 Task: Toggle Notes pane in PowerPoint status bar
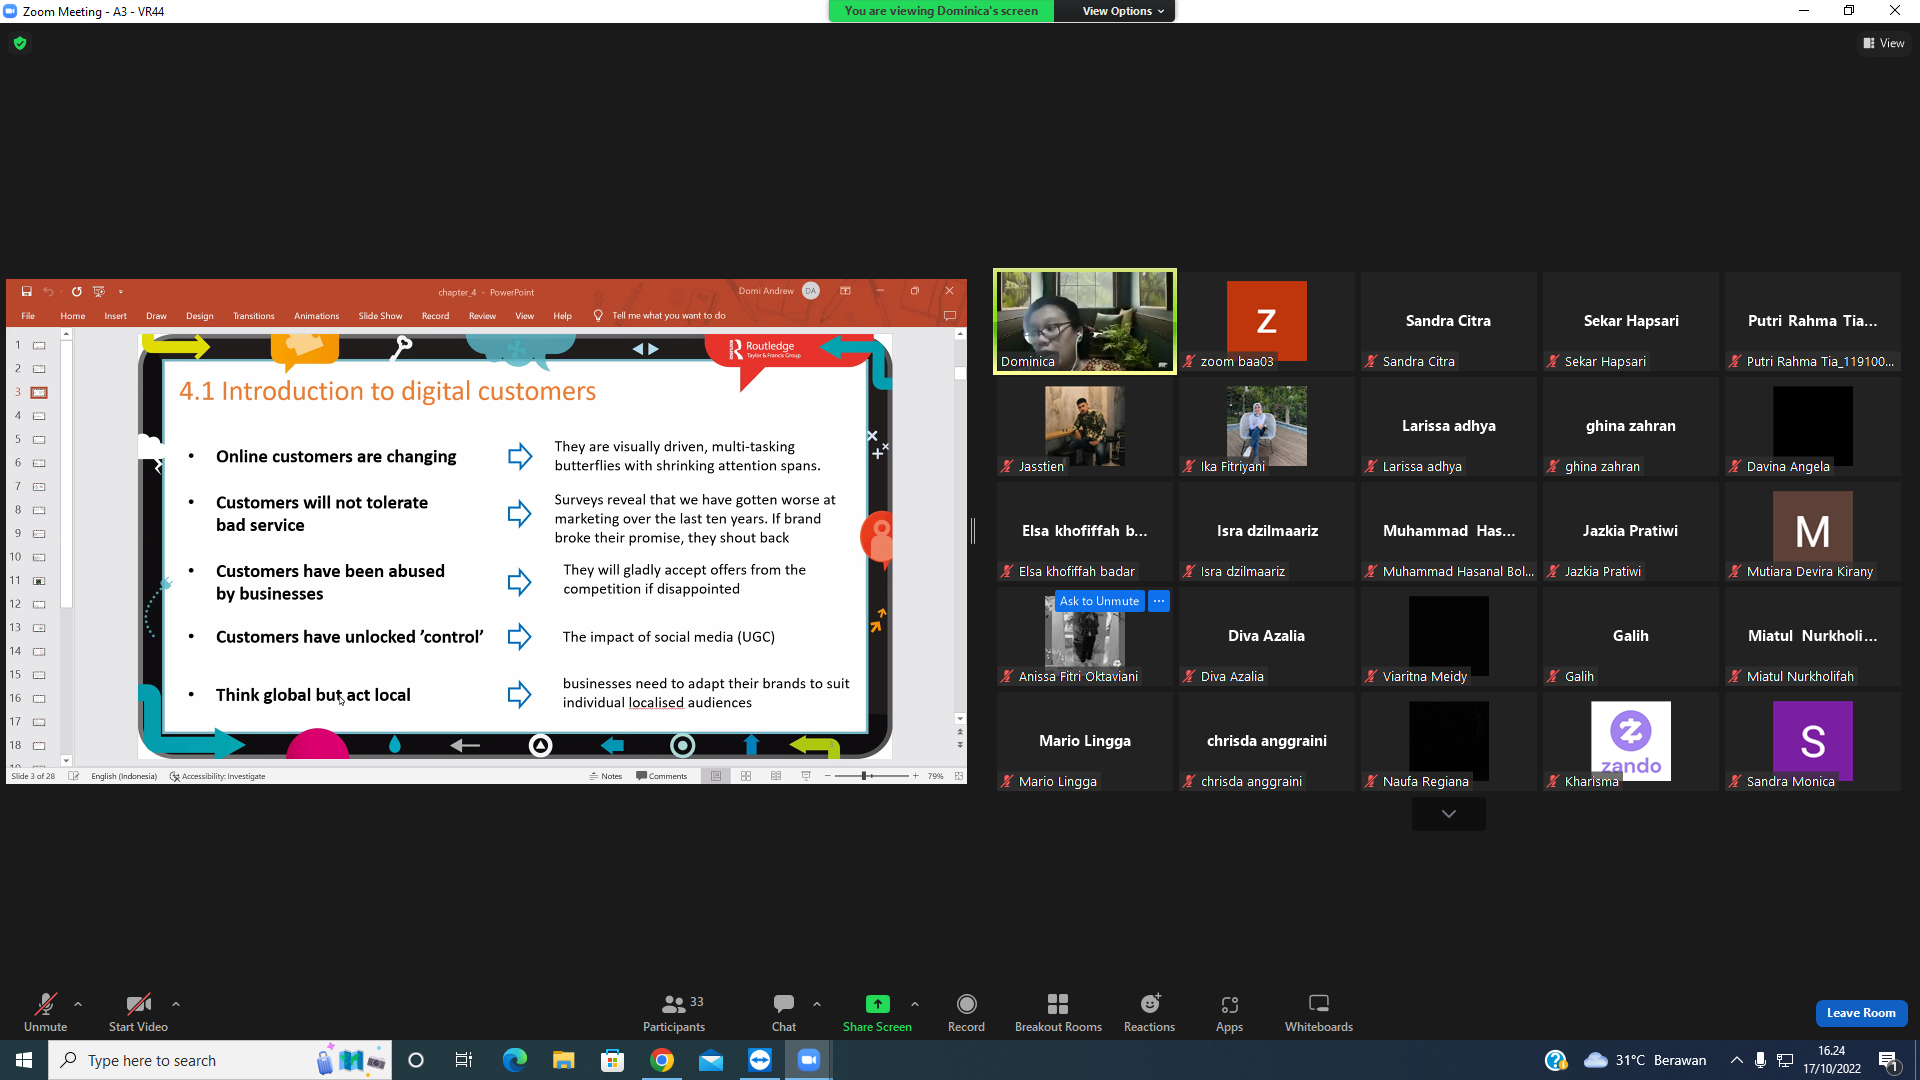(x=606, y=776)
